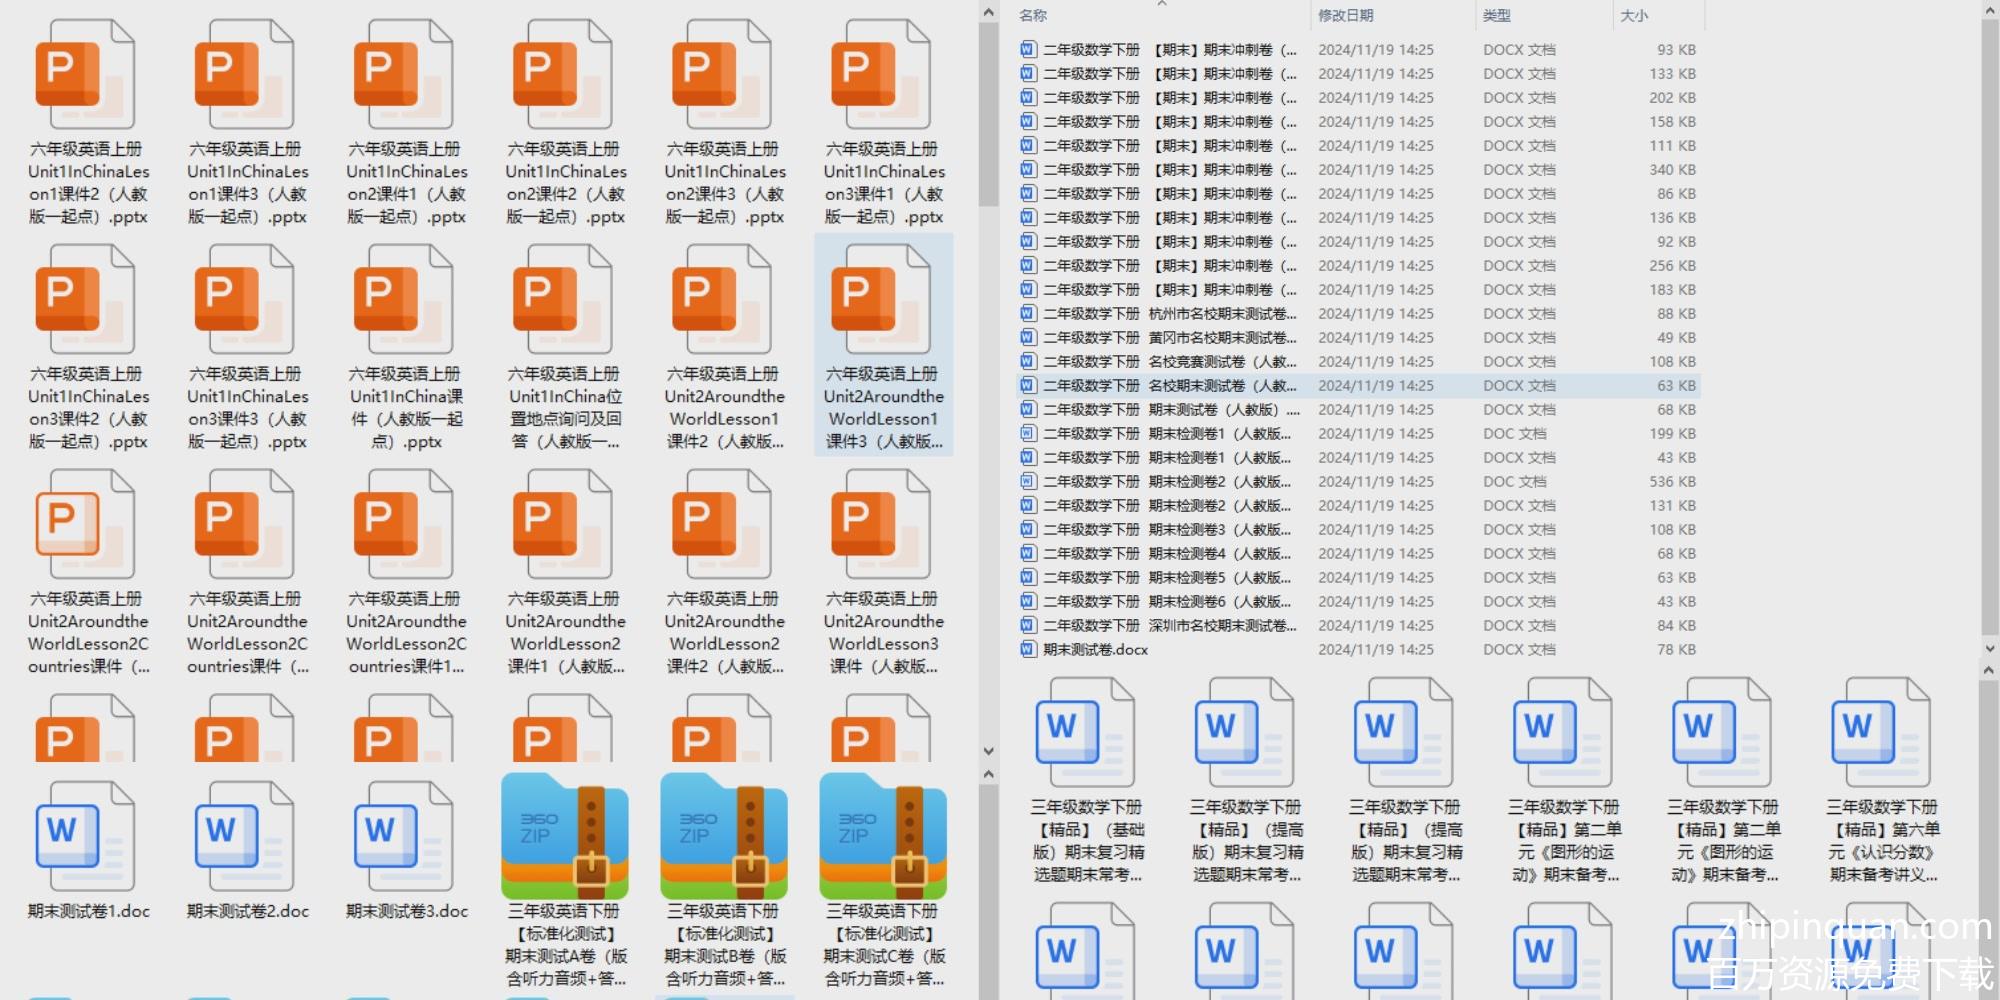The width and height of the screenshot is (2000, 1000).
Task: Click the sort chevron above 名称 column
Action: coord(1162,4)
